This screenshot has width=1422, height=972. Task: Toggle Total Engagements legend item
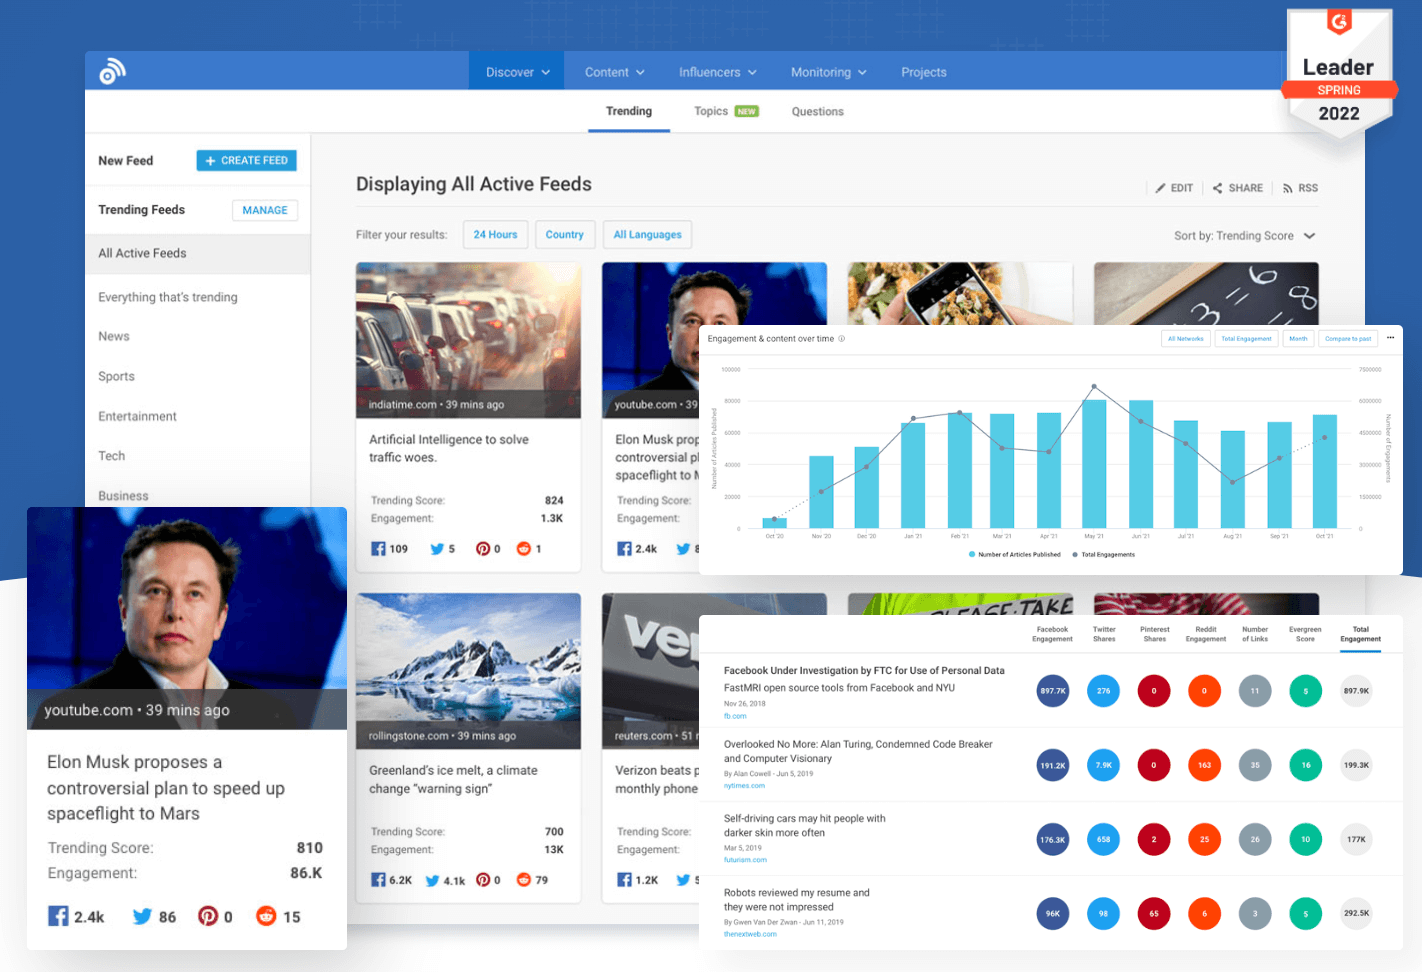(1103, 554)
